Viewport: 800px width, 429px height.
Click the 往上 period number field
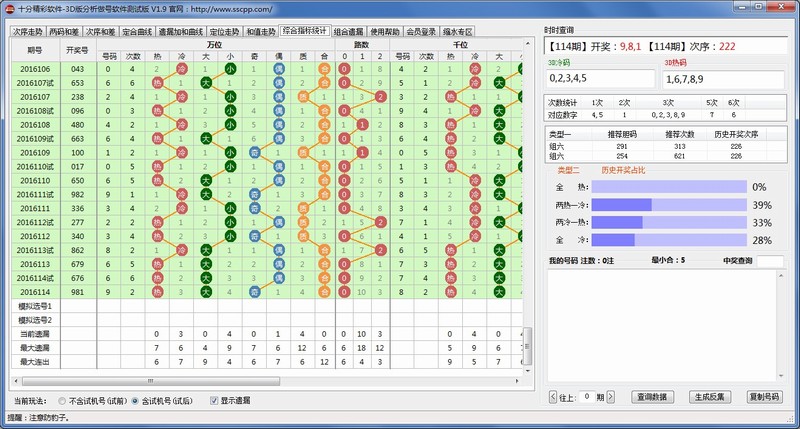(x=588, y=397)
